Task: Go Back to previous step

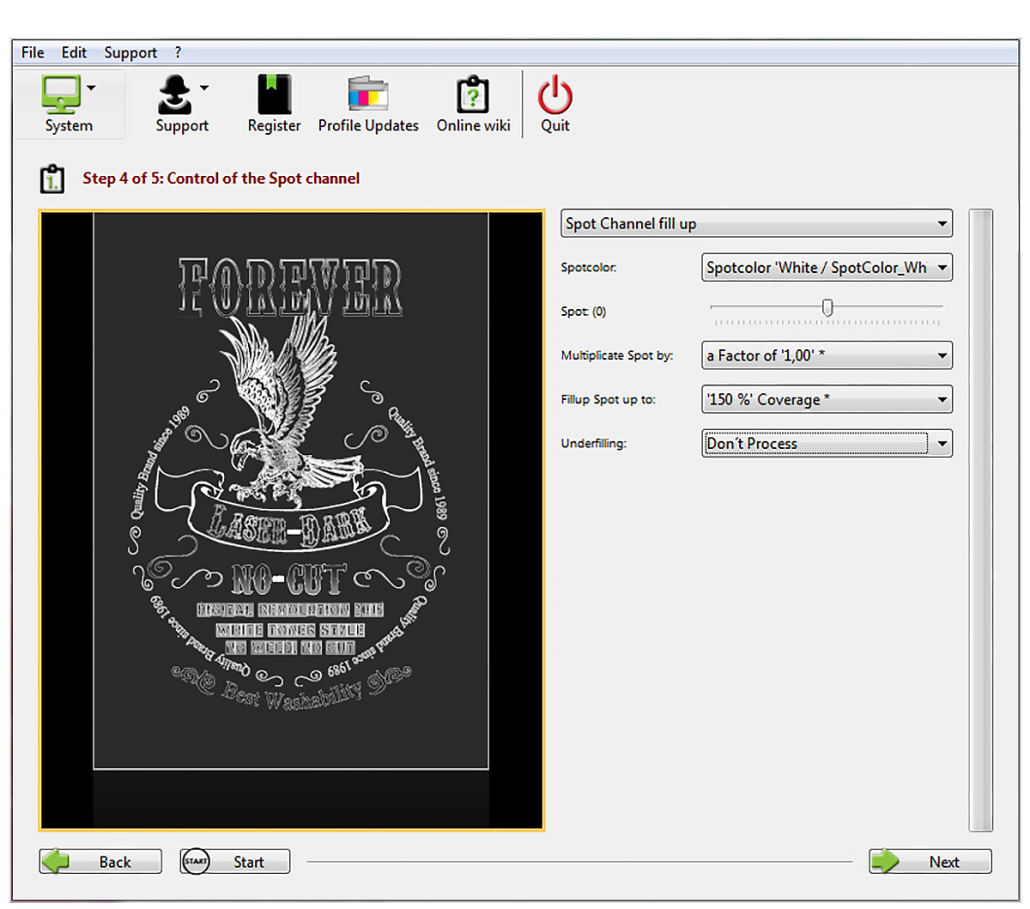Action: tap(100, 862)
